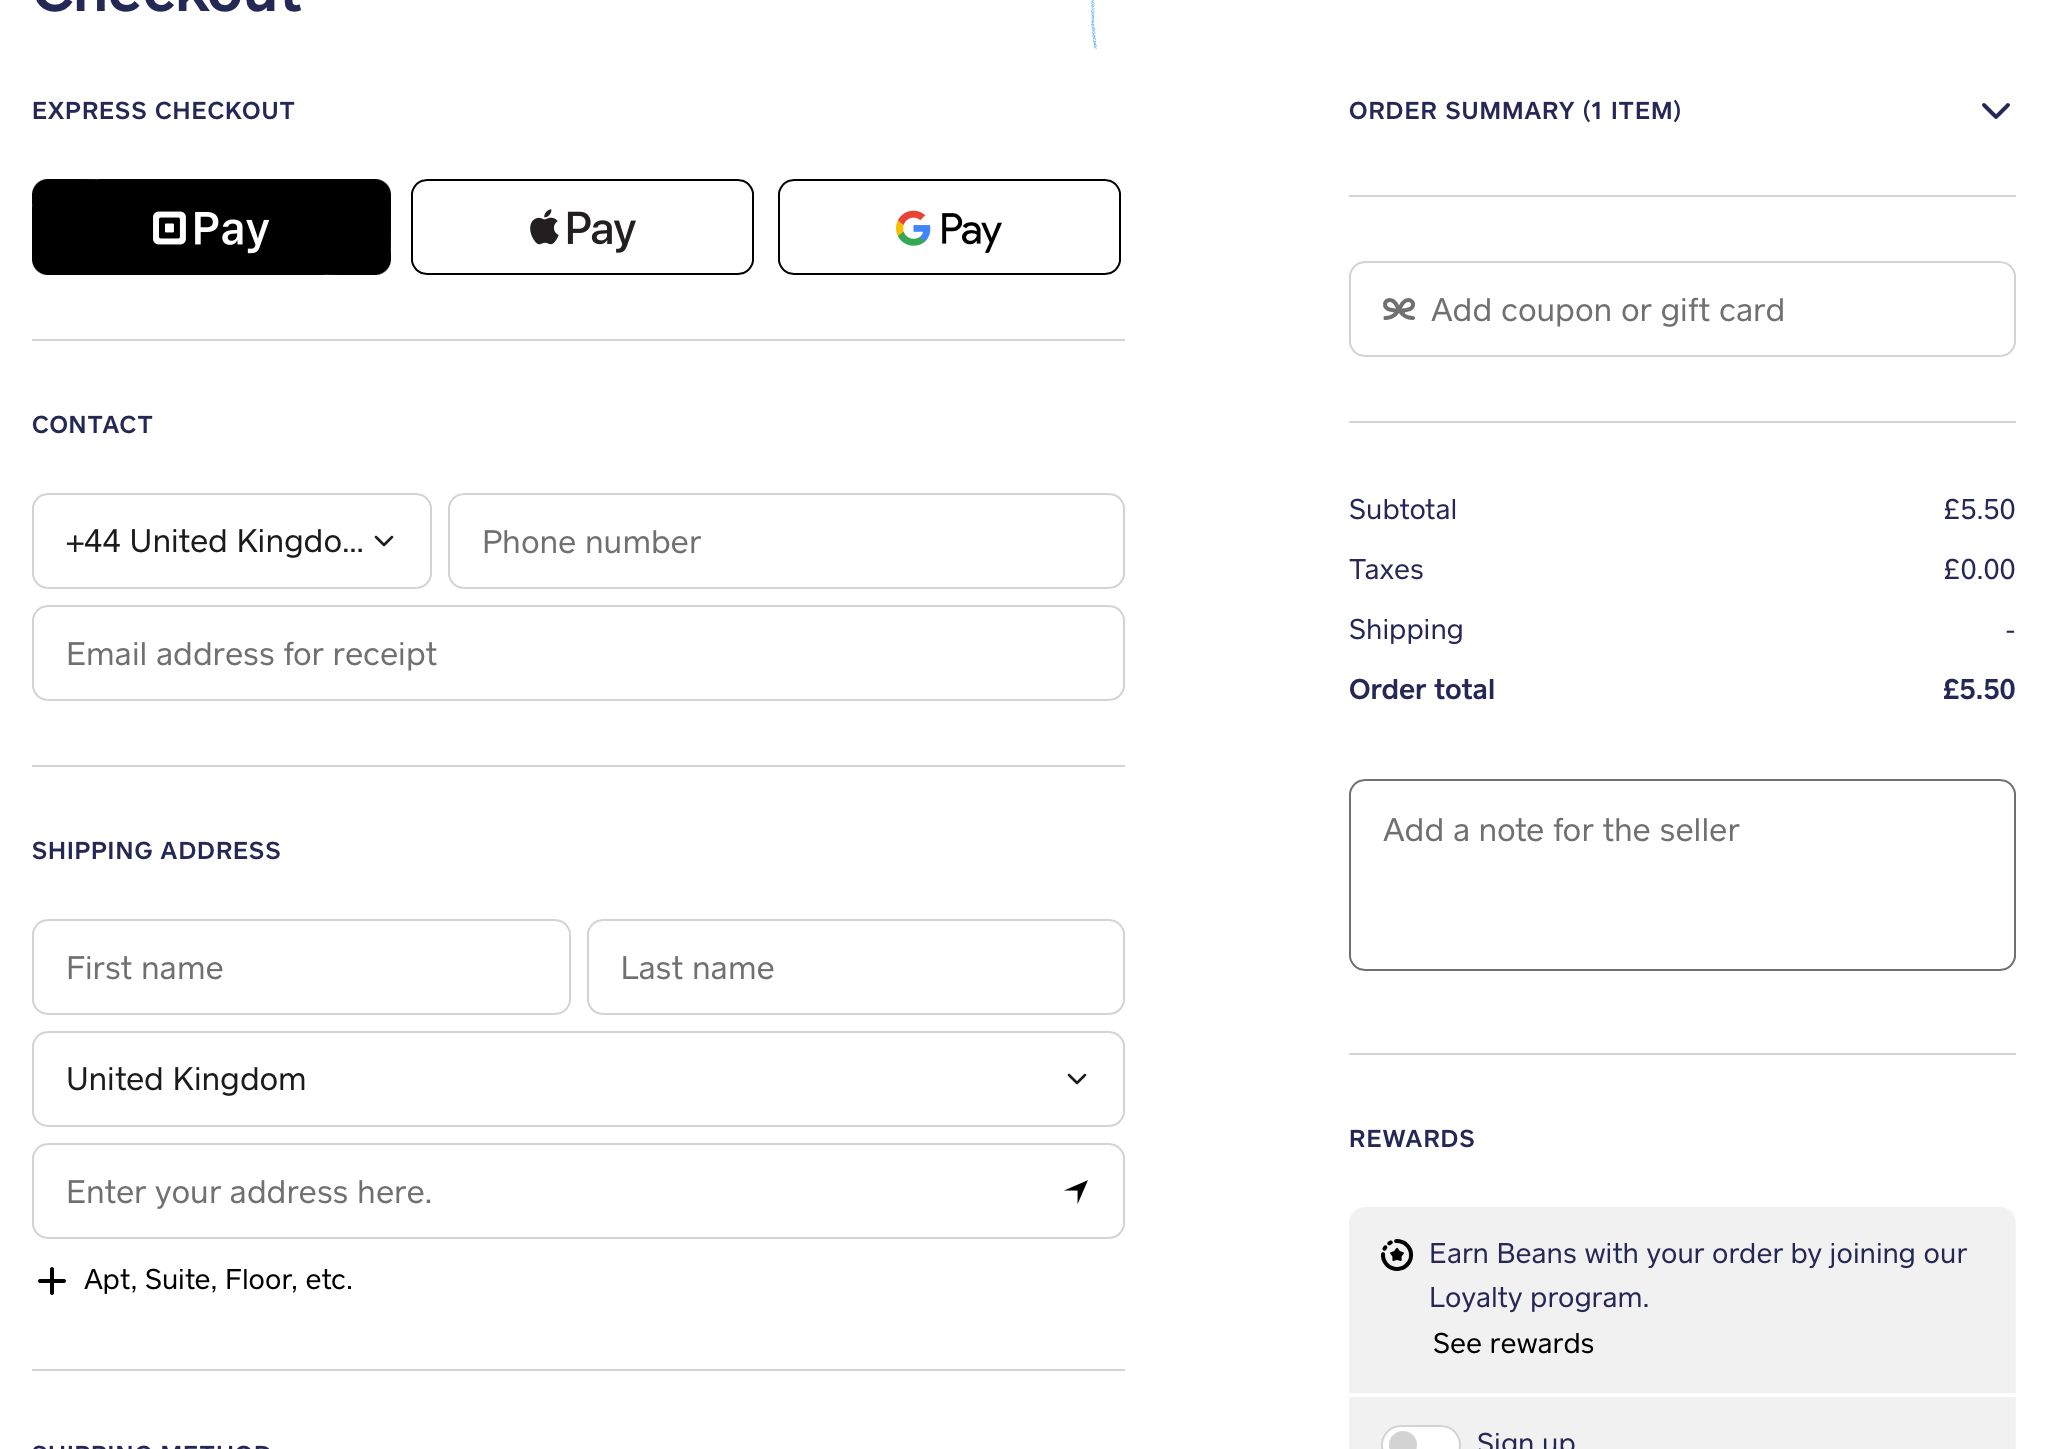
Task: Add Apt, Suite, Floor, etc. line
Action: click(218, 1280)
